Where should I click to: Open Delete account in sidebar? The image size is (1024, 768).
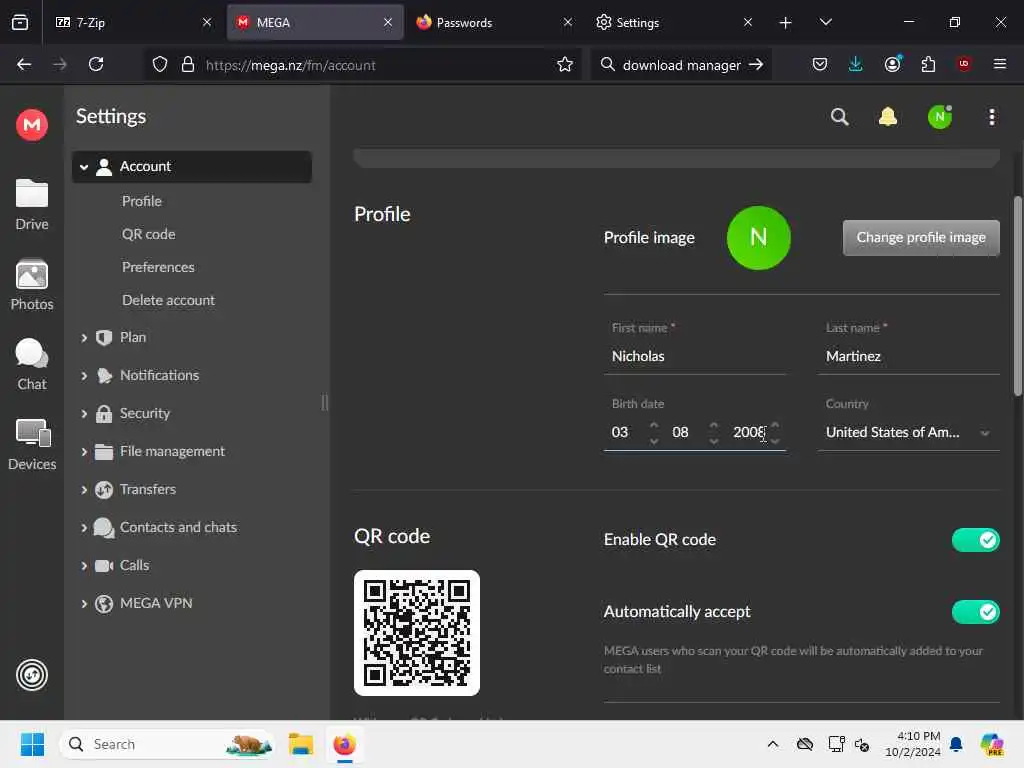[168, 300]
